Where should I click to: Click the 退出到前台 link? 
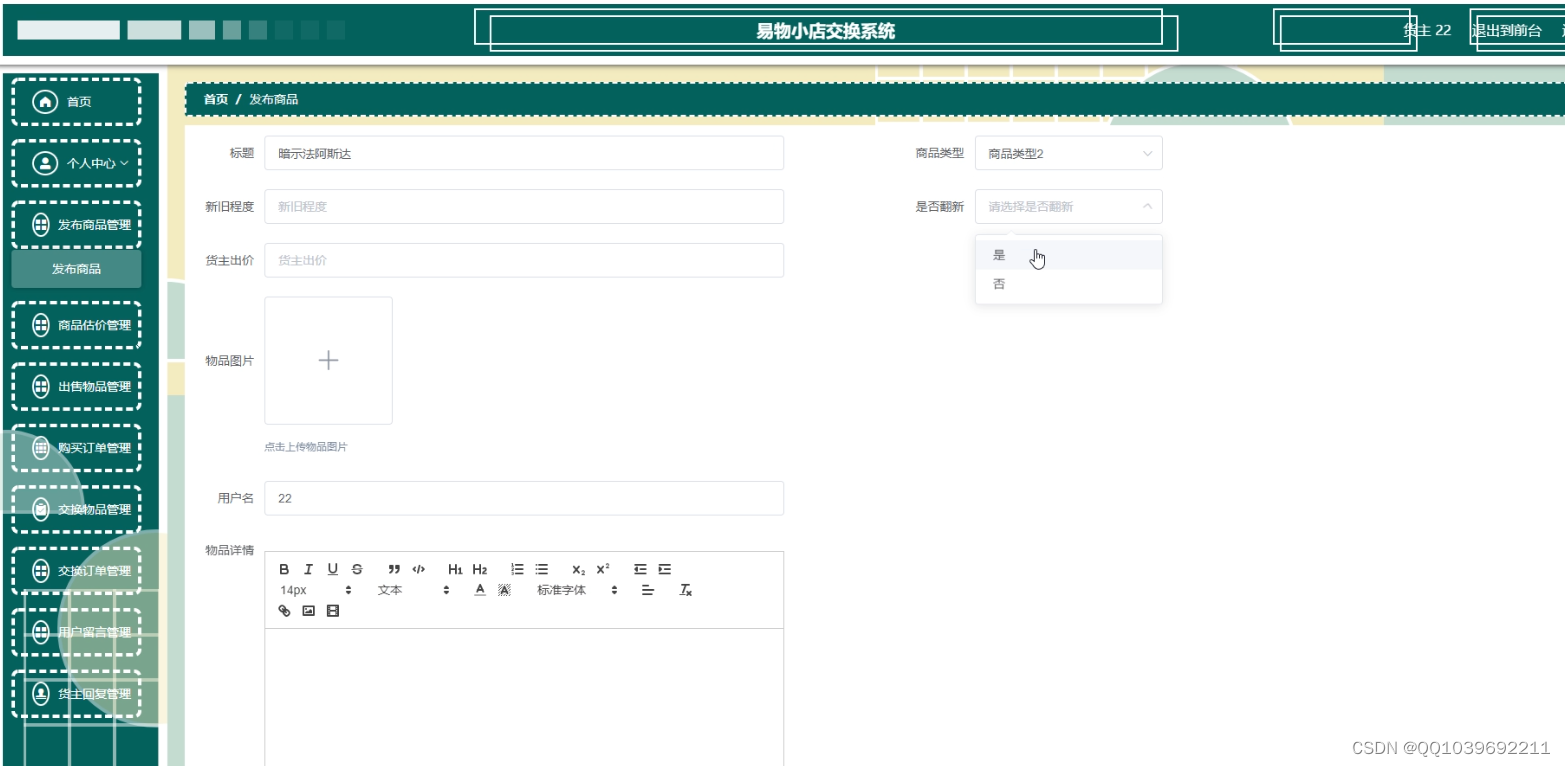1506,30
